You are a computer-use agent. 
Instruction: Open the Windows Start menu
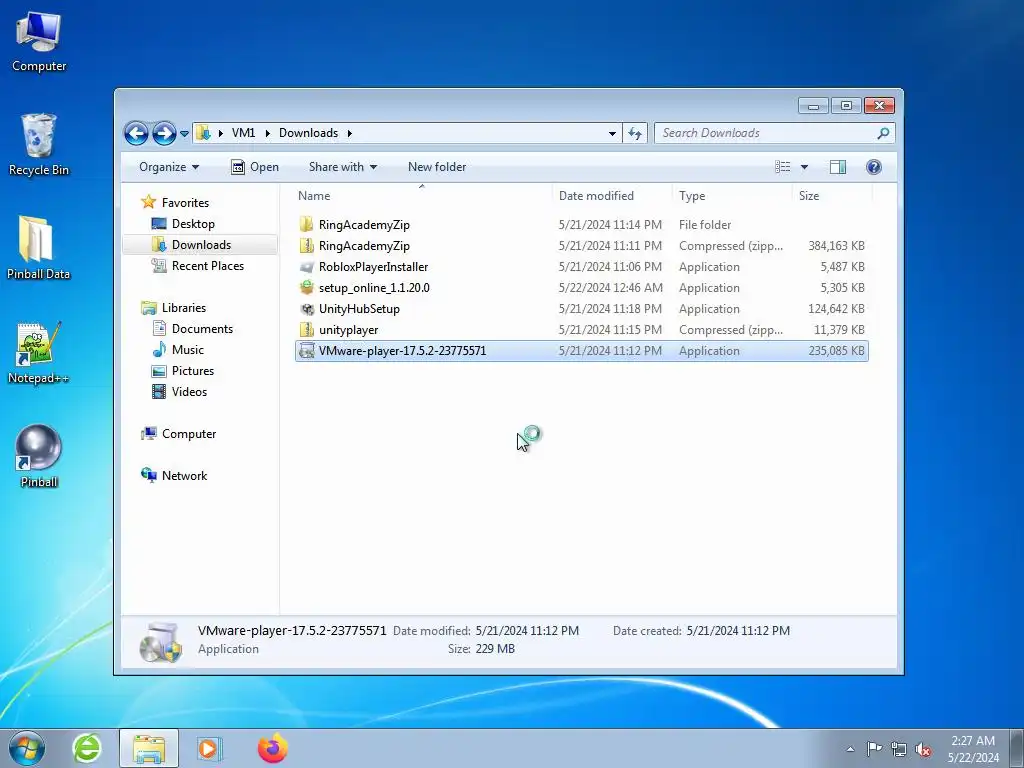pos(27,748)
